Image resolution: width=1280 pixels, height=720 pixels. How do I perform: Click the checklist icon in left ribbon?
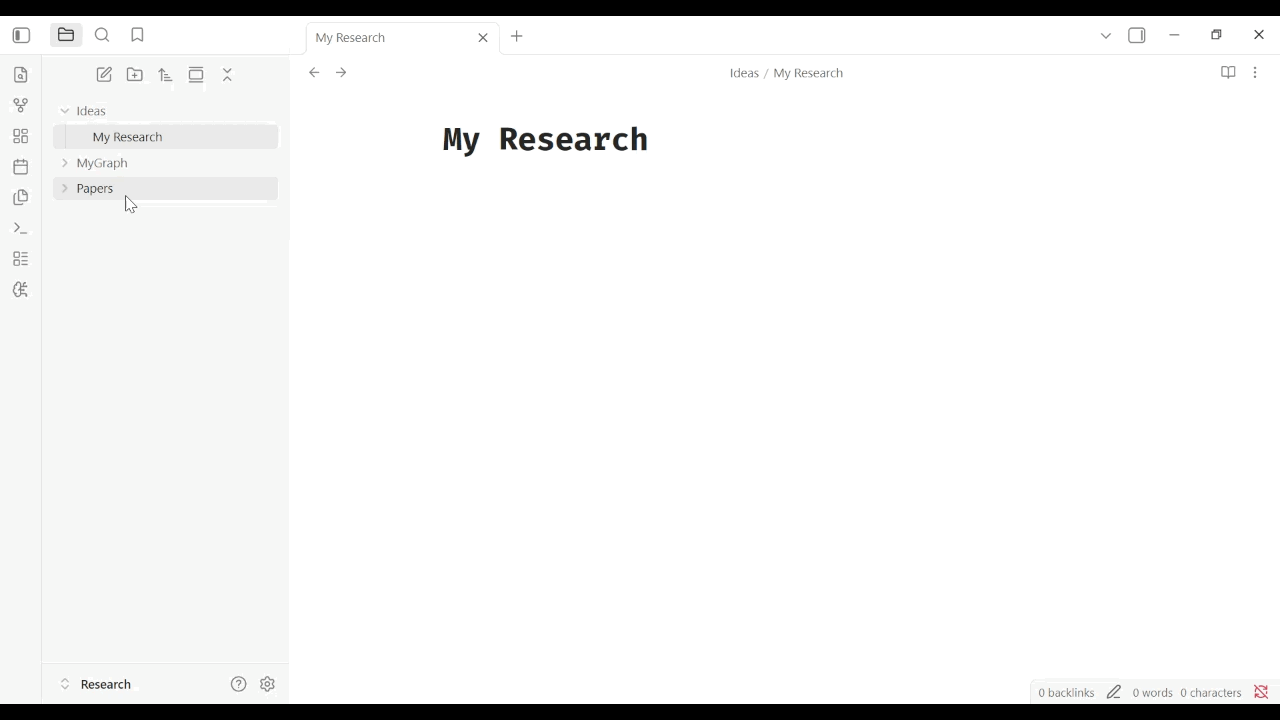click(21, 259)
